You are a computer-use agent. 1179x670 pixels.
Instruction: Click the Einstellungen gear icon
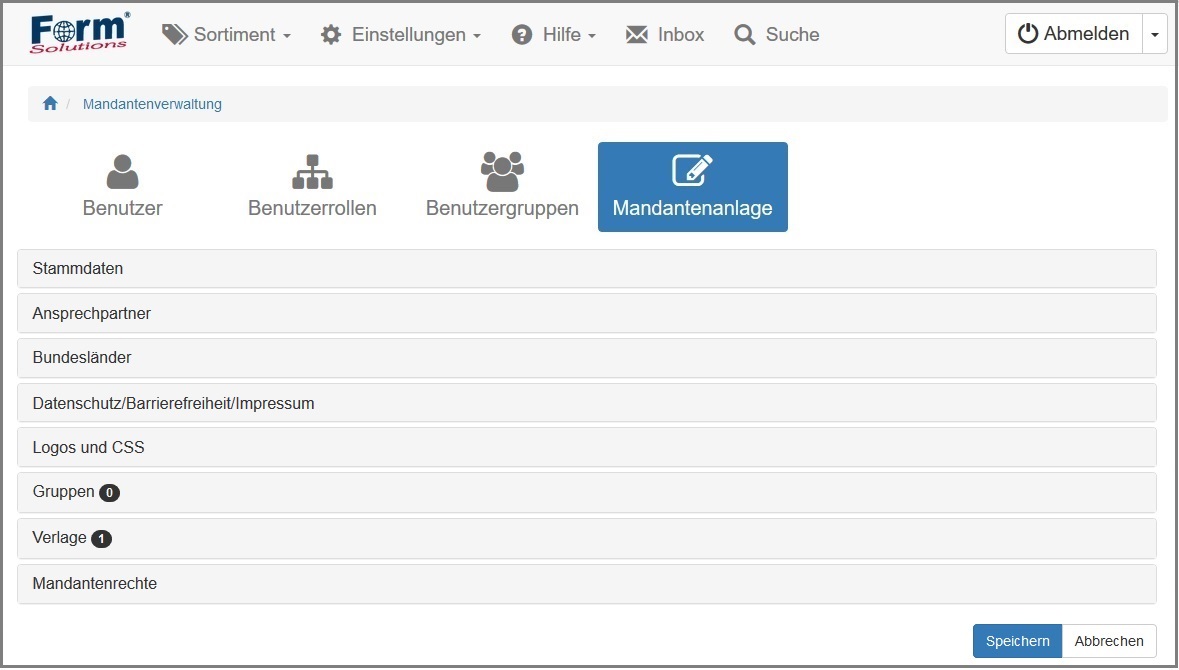331,35
